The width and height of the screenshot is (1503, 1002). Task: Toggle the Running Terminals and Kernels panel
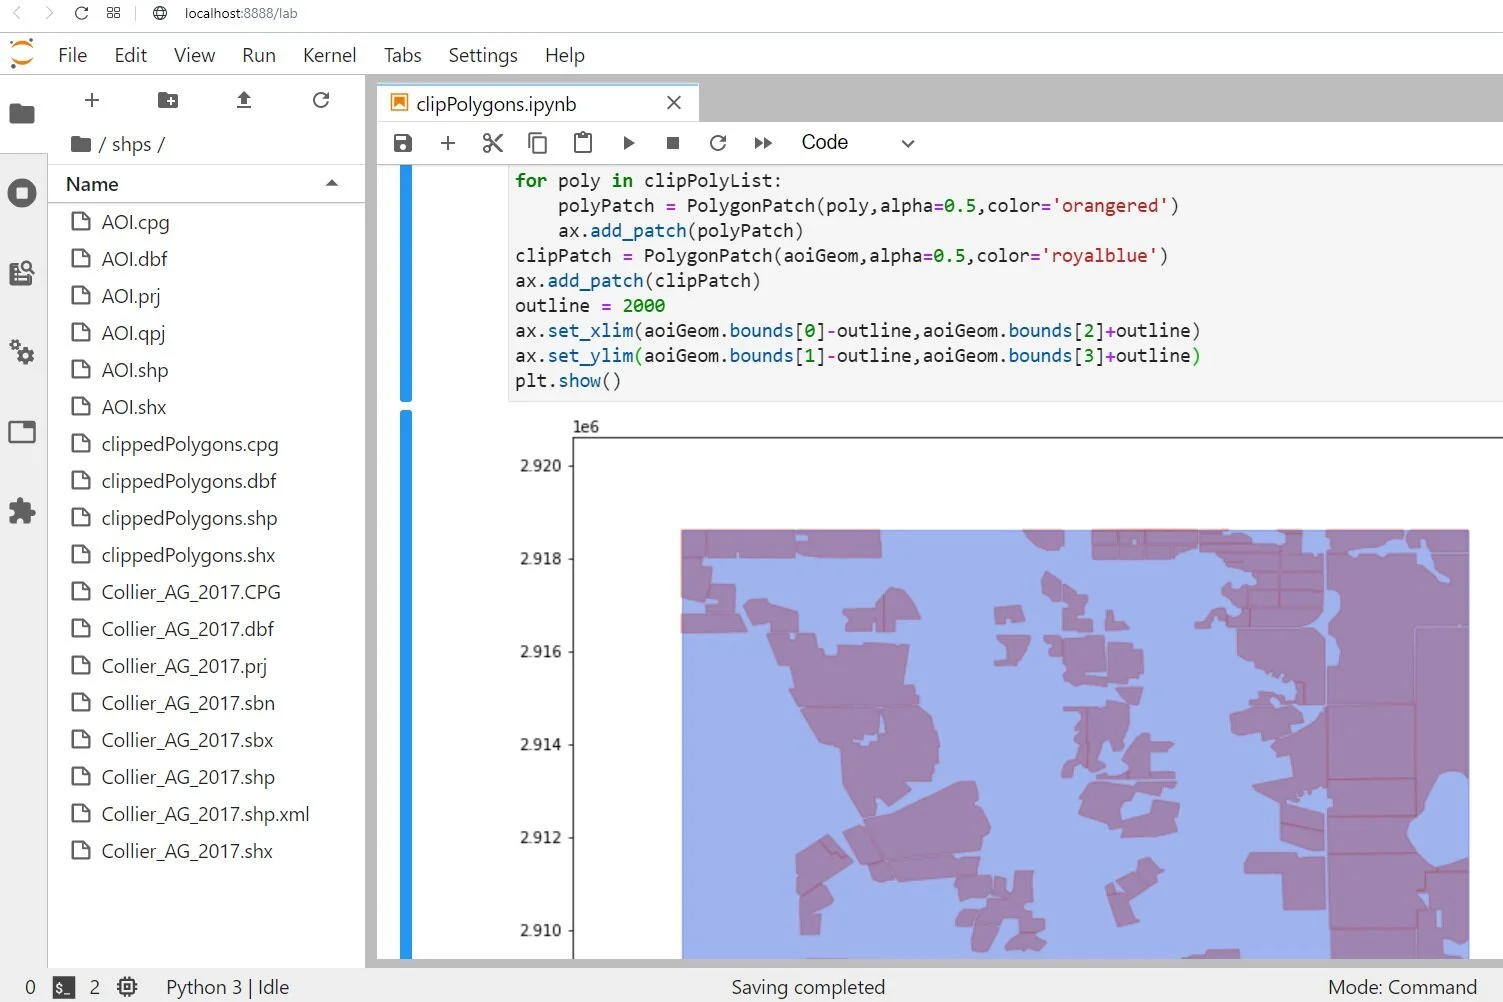point(22,193)
